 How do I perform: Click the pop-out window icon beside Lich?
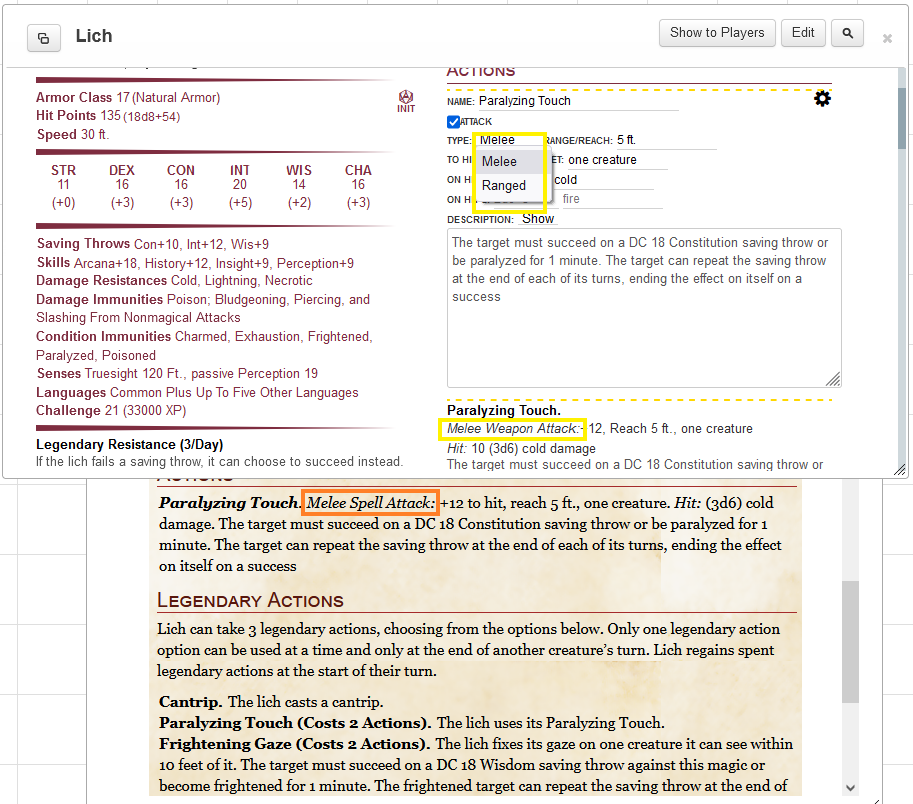pyautogui.click(x=43, y=38)
